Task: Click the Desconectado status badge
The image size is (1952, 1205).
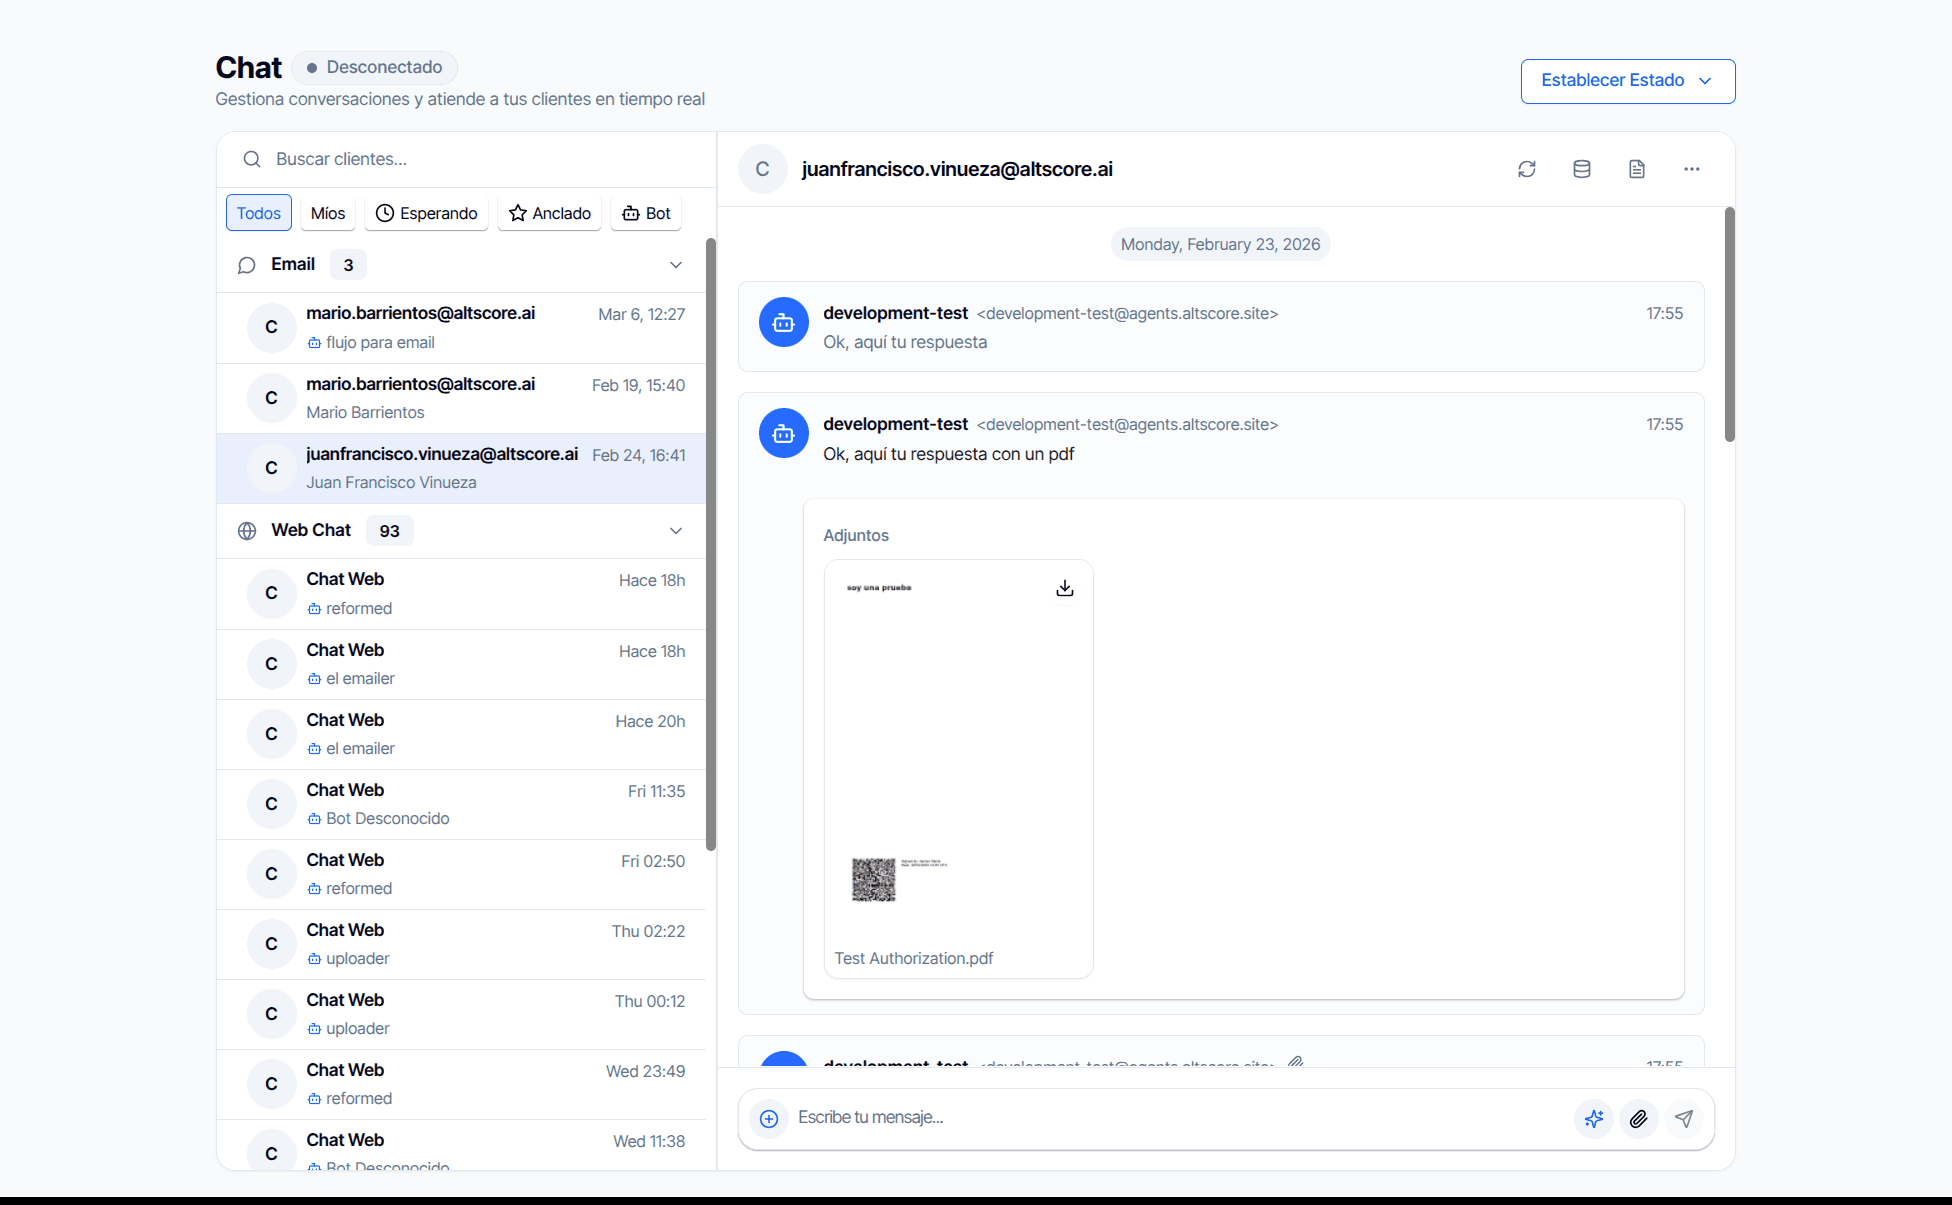Action: click(x=375, y=67)
